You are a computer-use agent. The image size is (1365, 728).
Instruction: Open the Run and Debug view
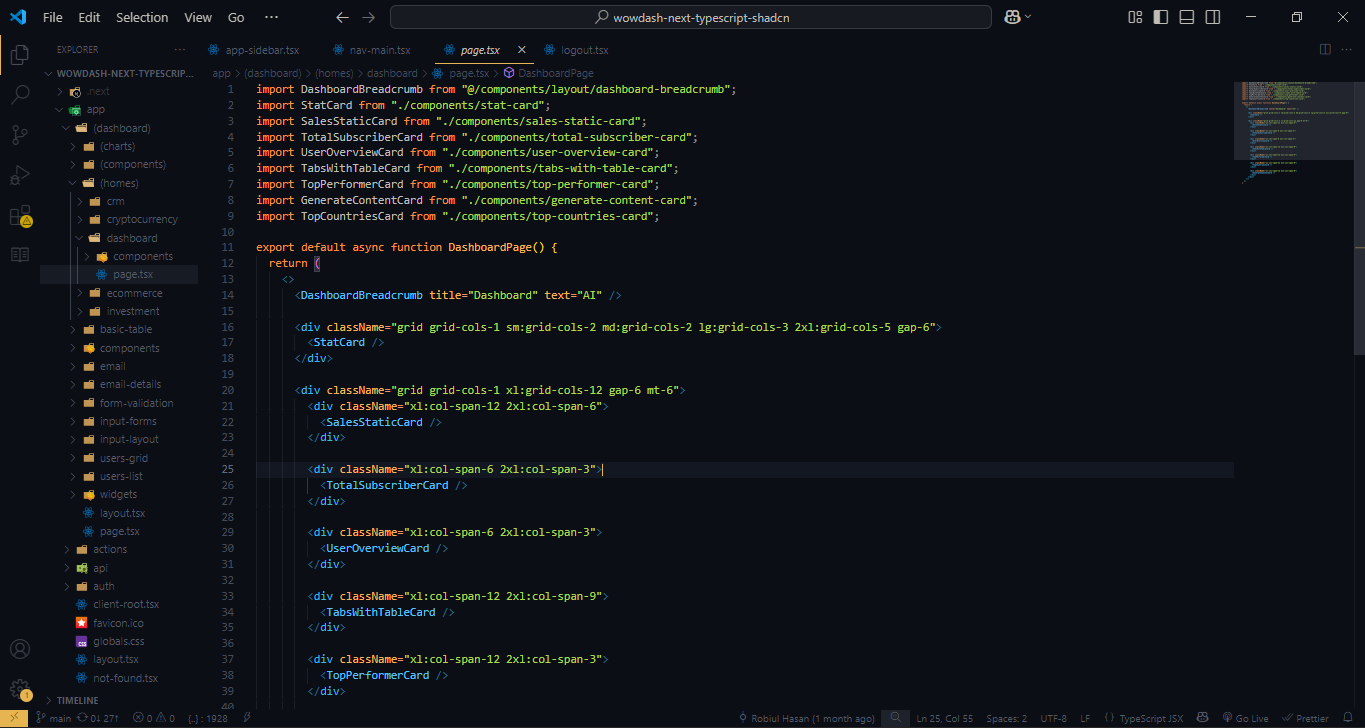coord(19,174)
